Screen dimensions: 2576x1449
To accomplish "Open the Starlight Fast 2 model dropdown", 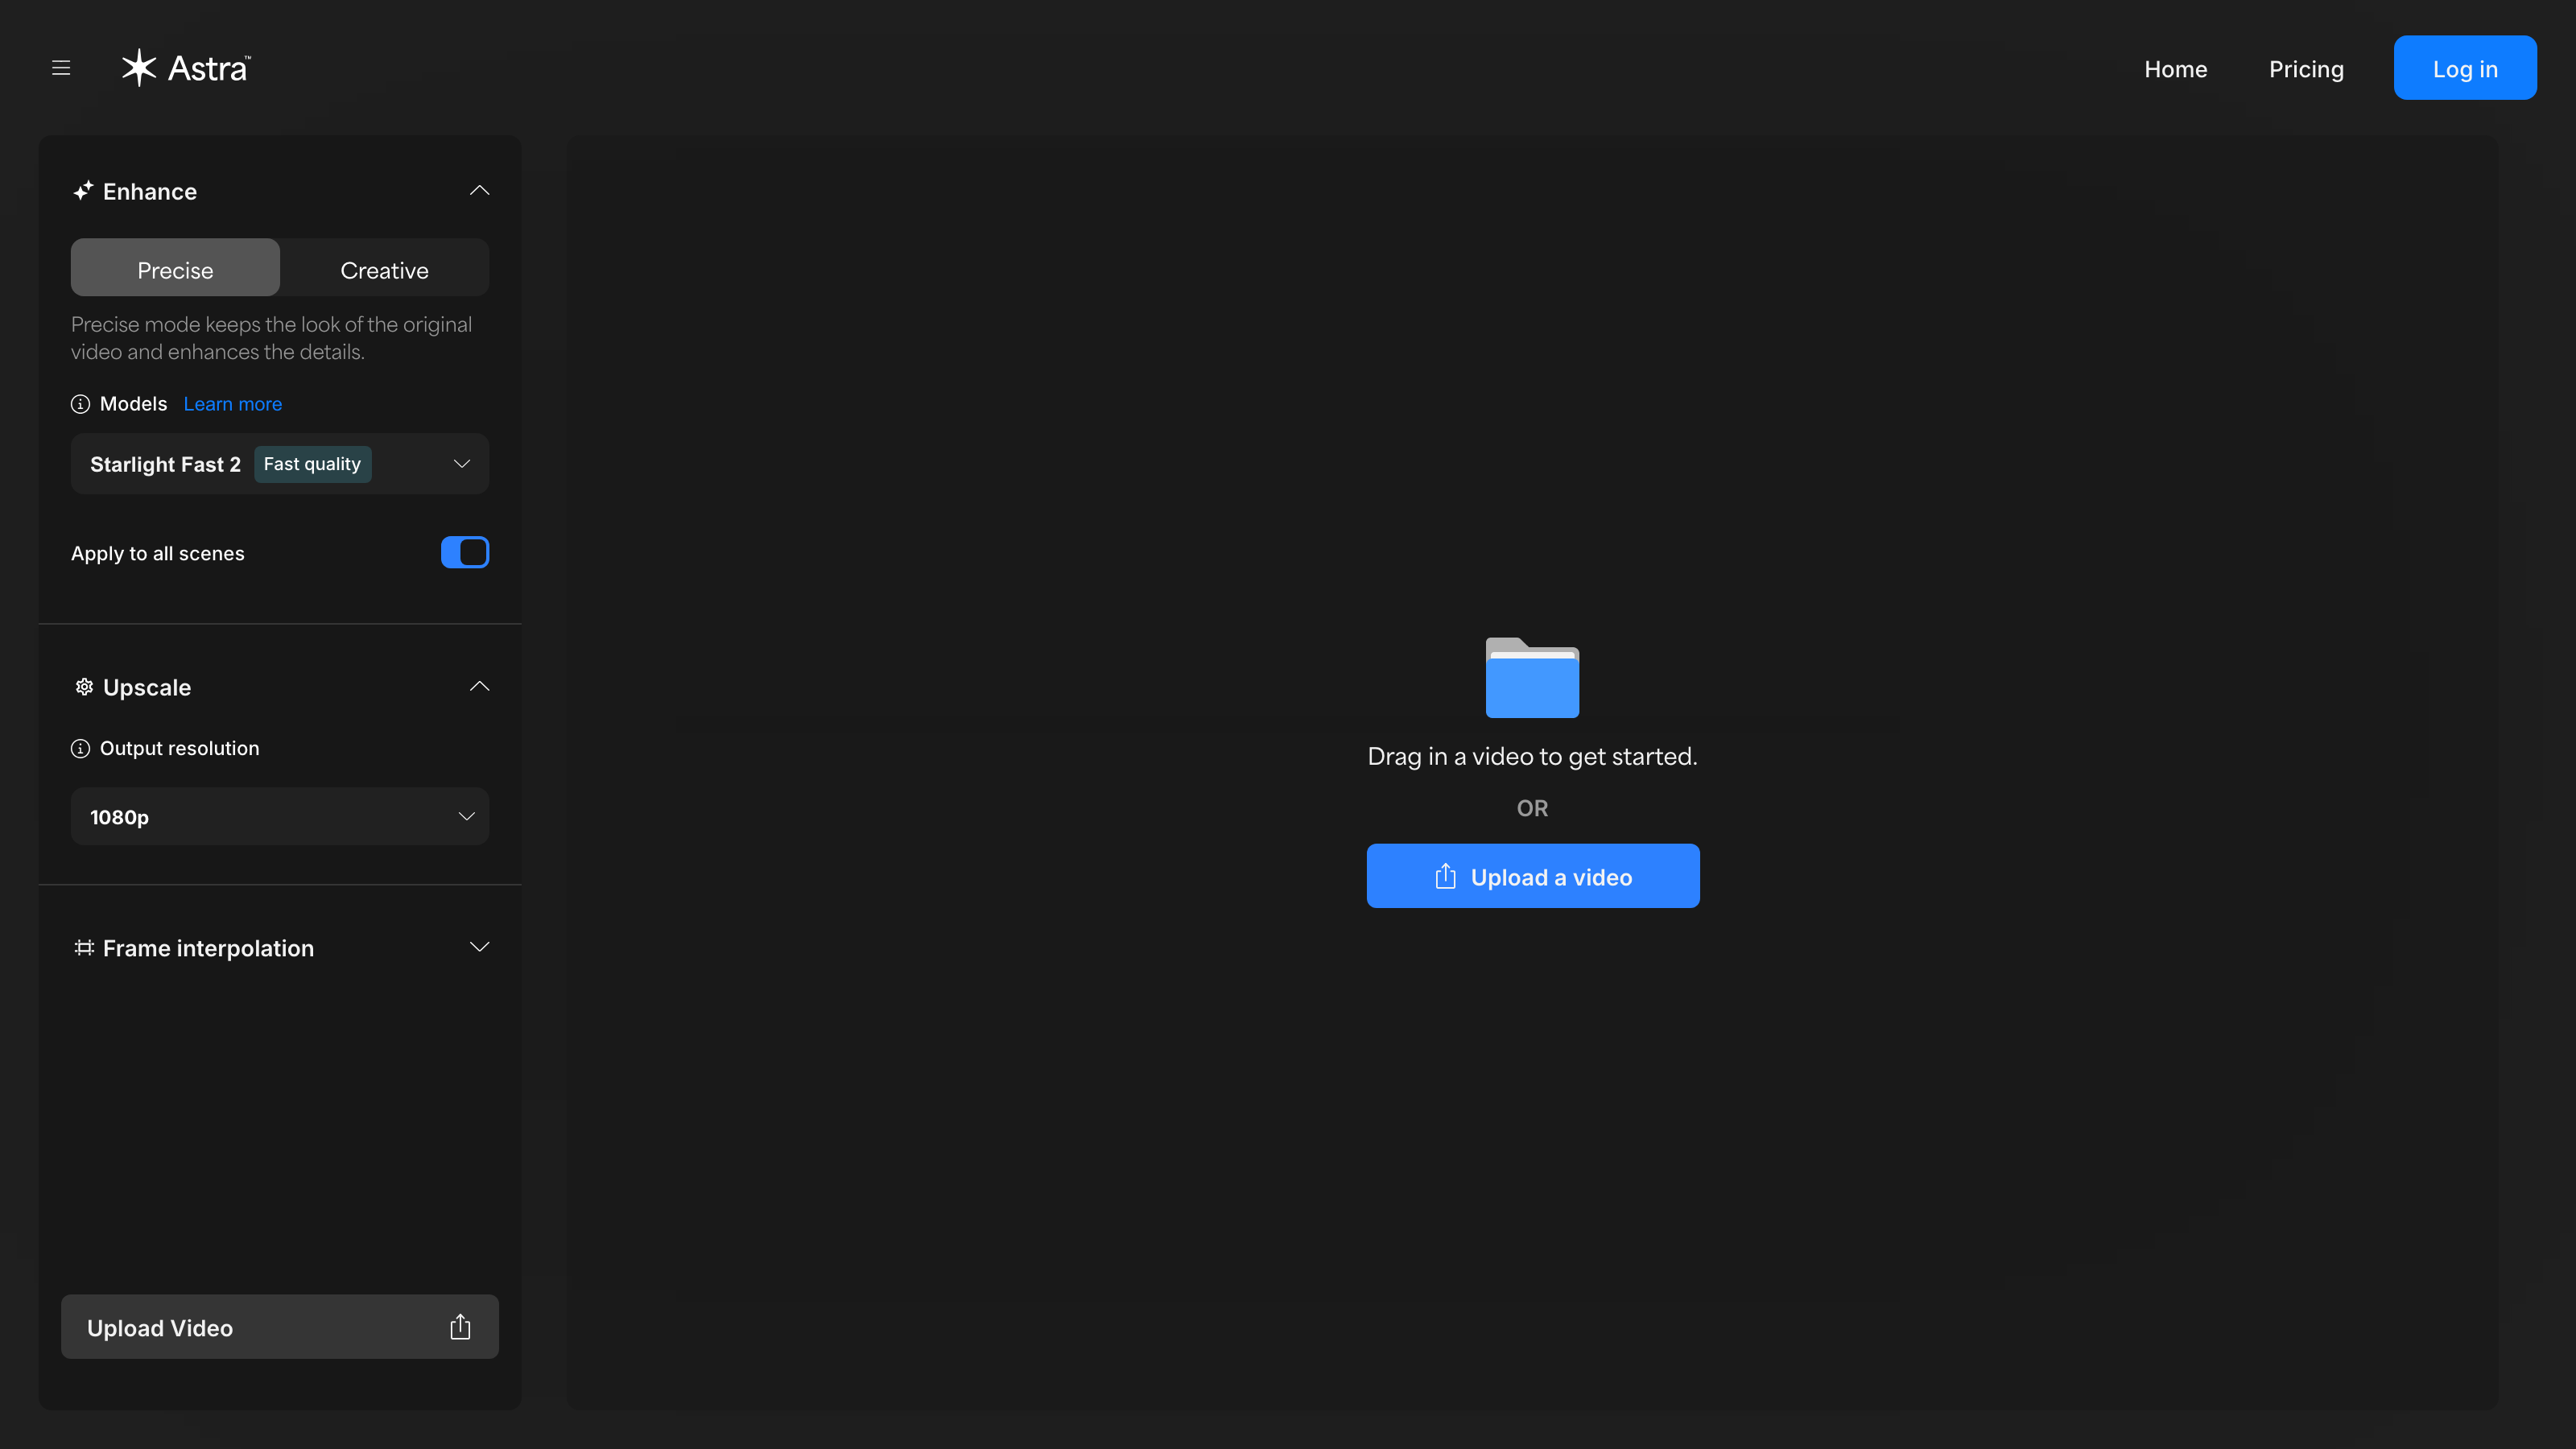I will coord(280,464).
